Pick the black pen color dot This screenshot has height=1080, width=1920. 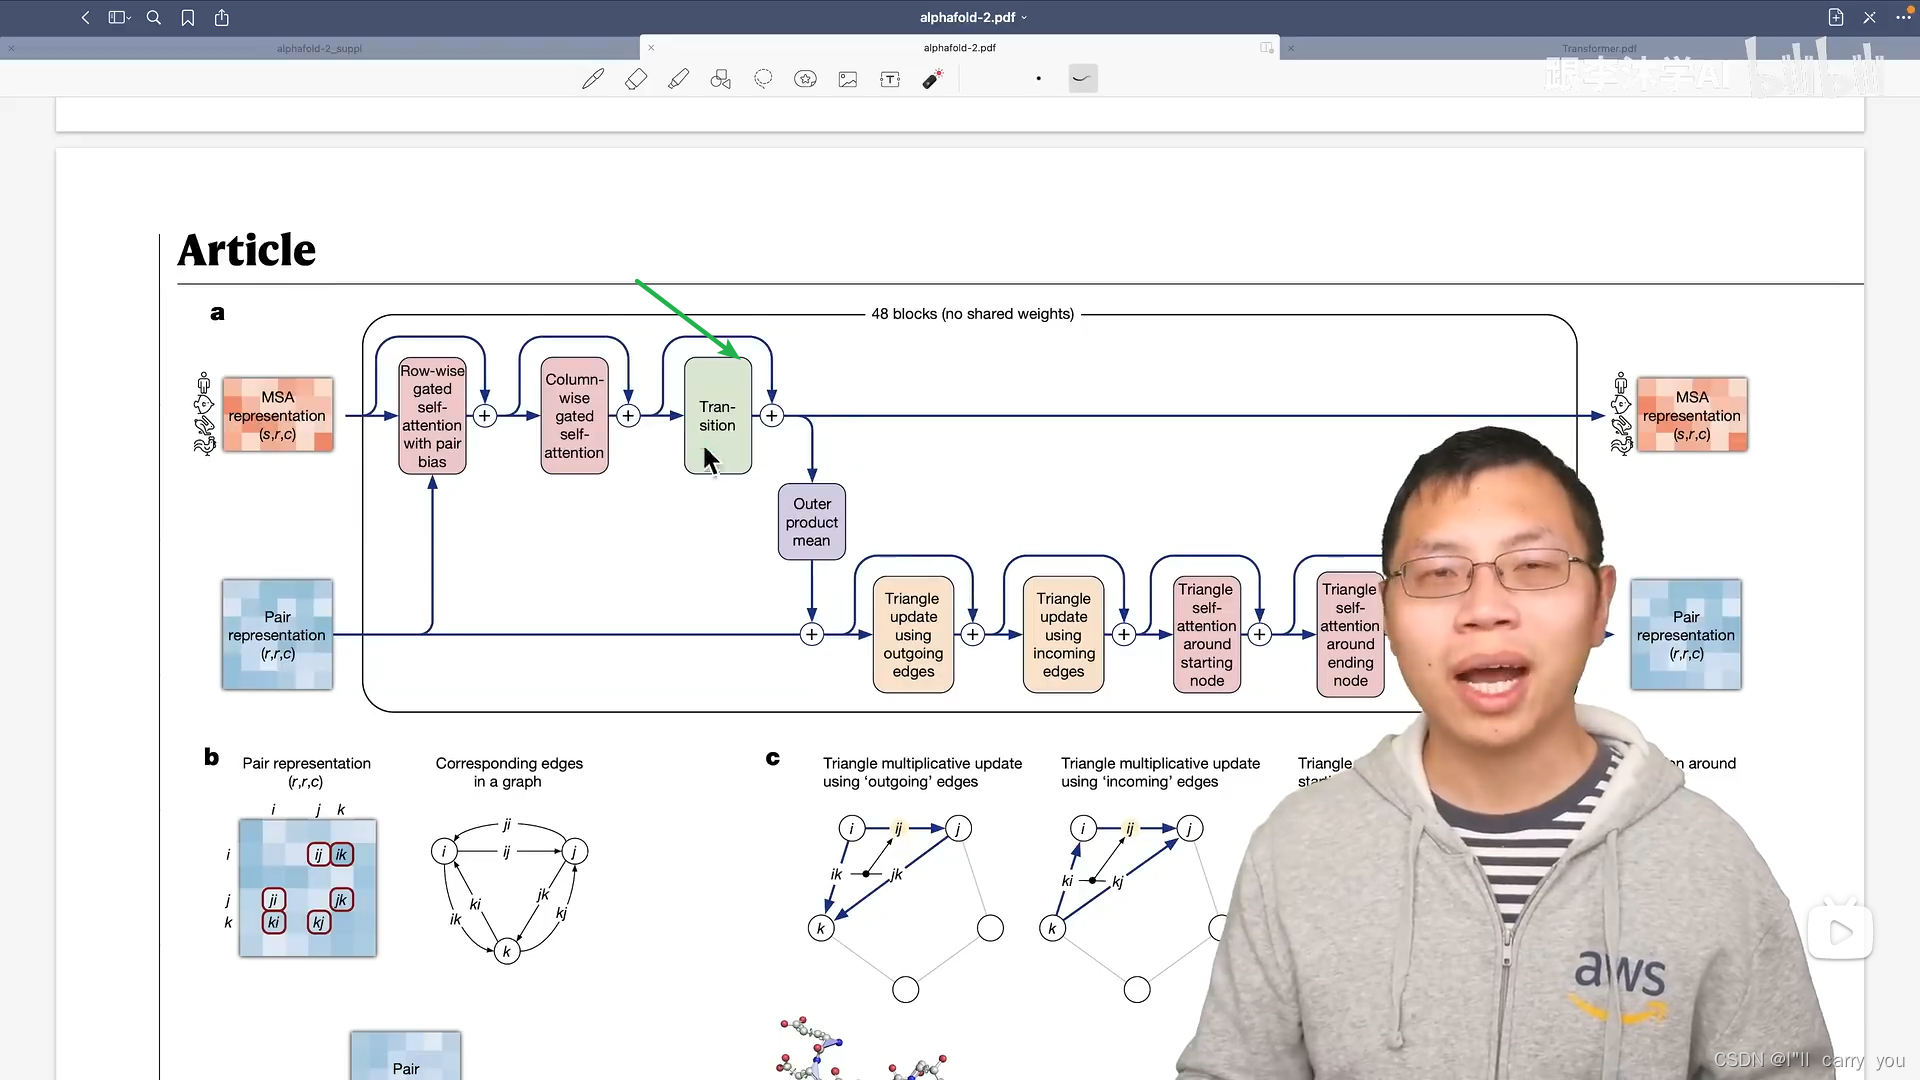click(x=1039, y=79)
